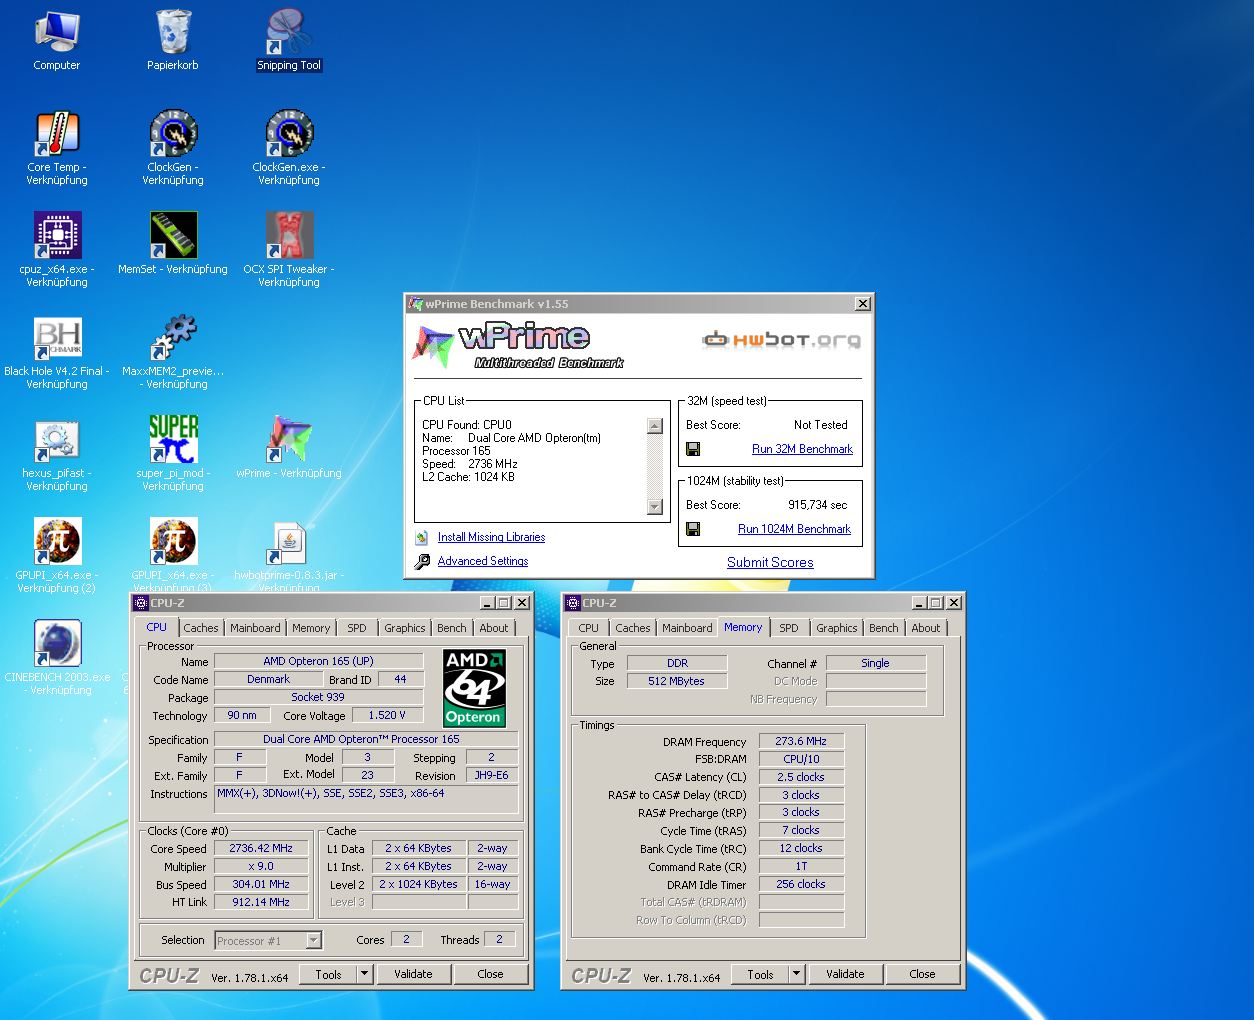Expand Tools dropdown arrow in left CPU-Z
This screenshot has width=1254, height=1020.
click(364, 974)
